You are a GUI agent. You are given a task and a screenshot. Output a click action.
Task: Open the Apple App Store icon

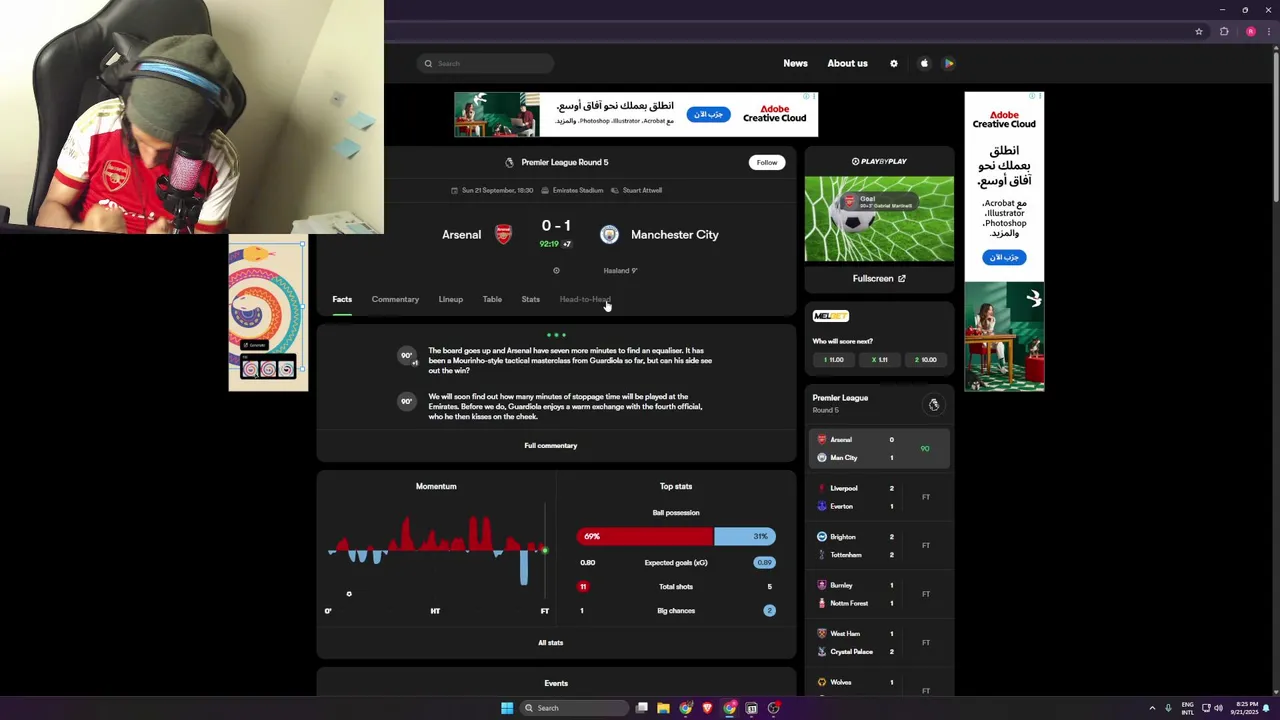[924, 63]
